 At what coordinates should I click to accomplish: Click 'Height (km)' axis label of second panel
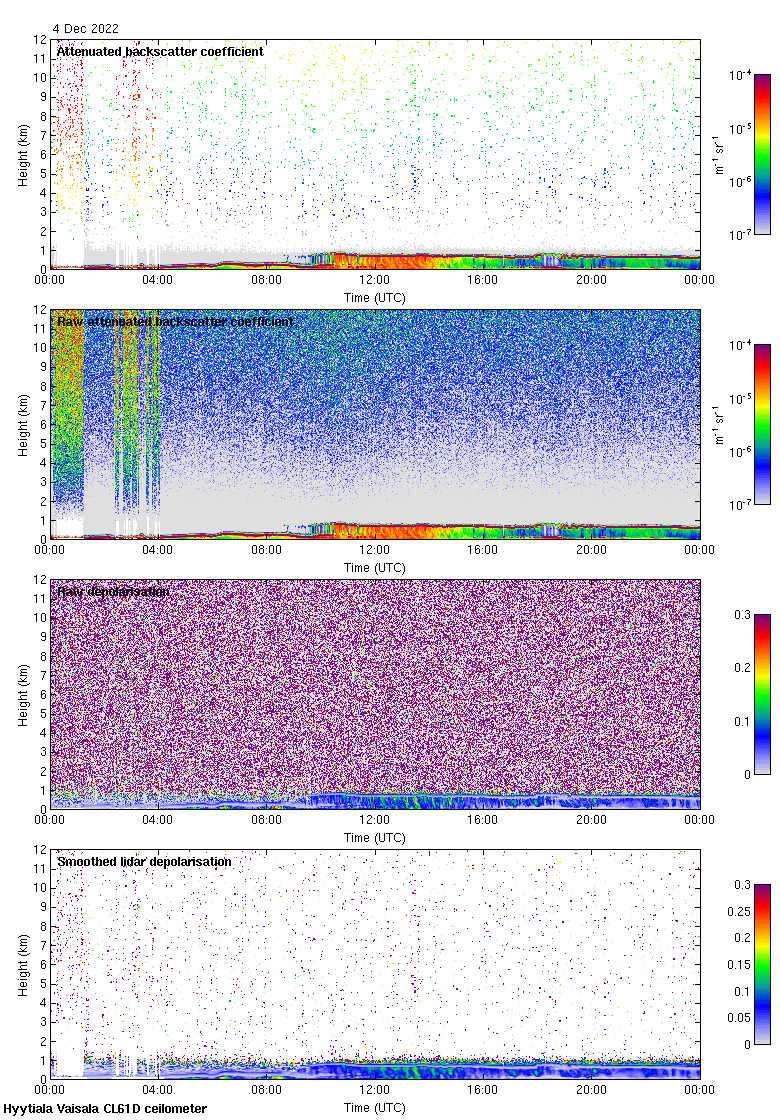pos(24,425)
